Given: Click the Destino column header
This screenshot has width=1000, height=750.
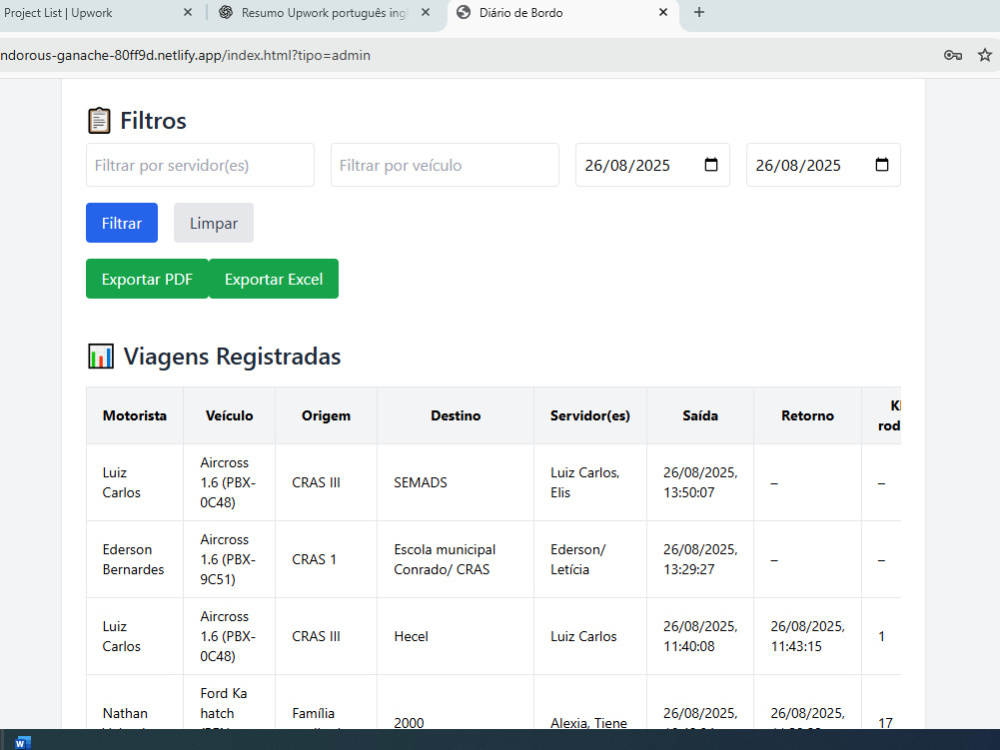Looking at the screenshot, I should (x=455, y=416).
